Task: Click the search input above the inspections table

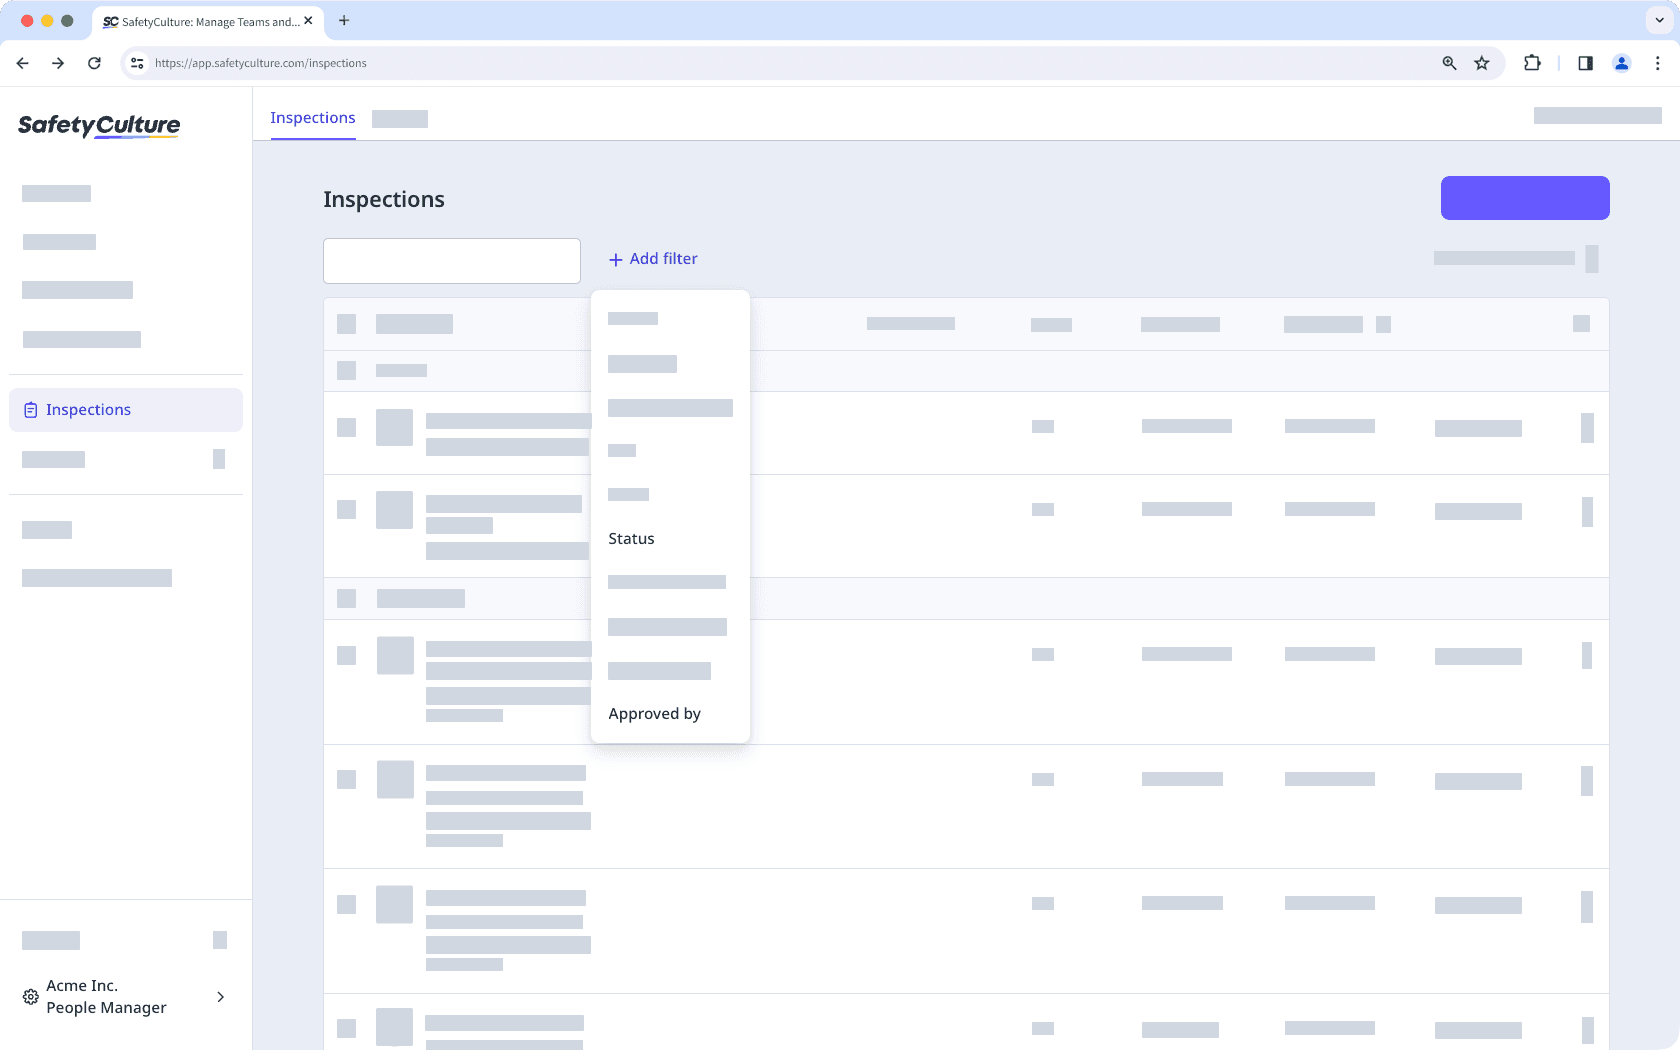Action: pos(451,260)
